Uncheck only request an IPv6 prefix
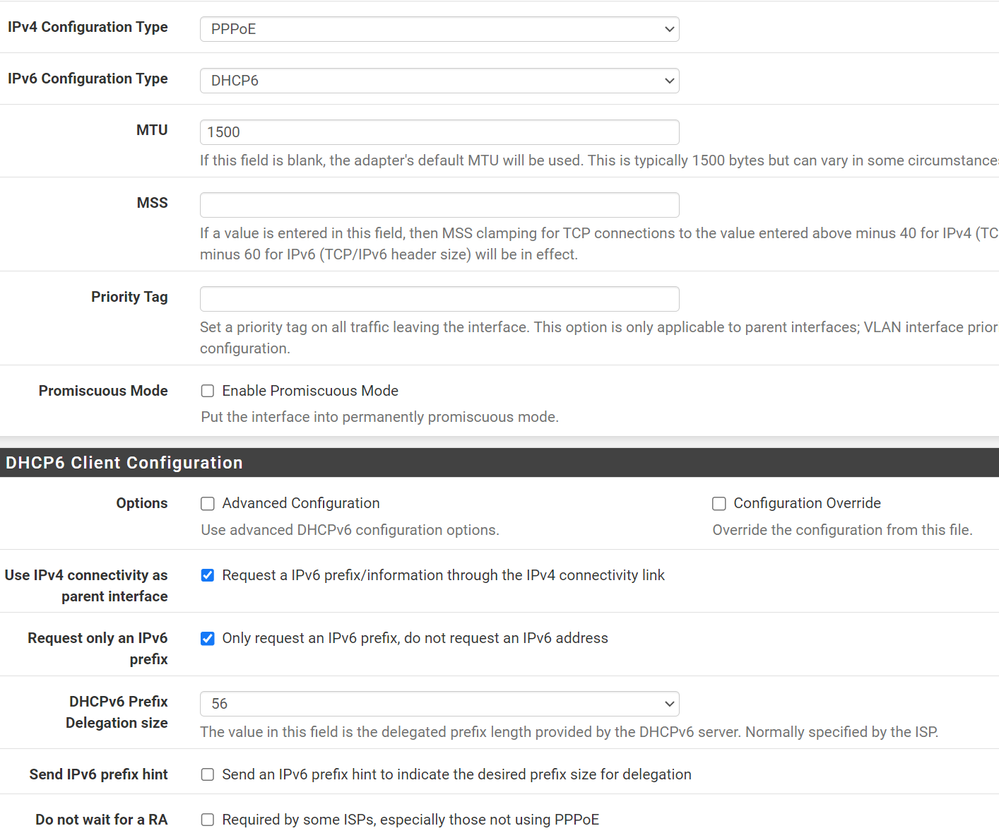 pos(207,638)
